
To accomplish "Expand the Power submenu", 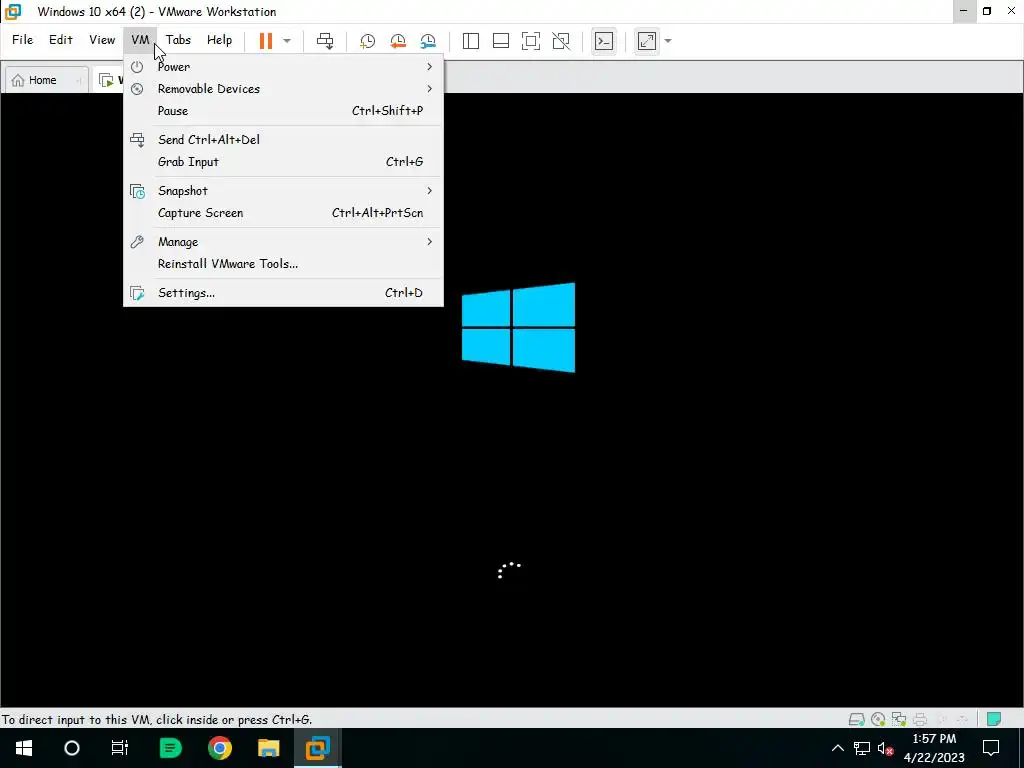I will (x=283, y=67).
